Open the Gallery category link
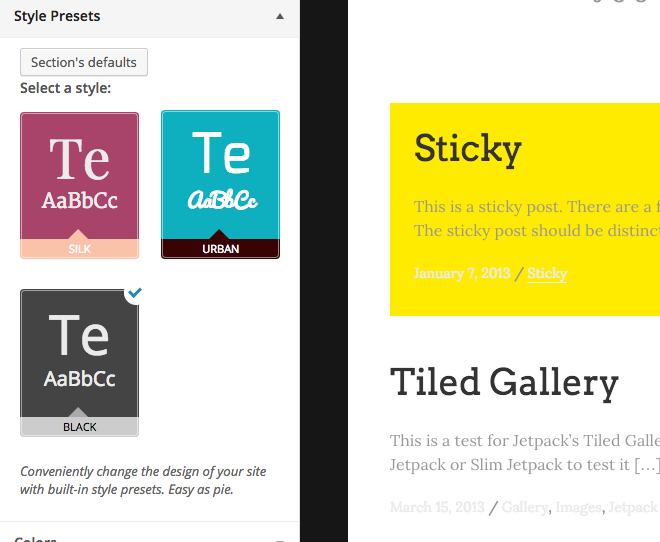Screen dimensions: 660x542 525,507
